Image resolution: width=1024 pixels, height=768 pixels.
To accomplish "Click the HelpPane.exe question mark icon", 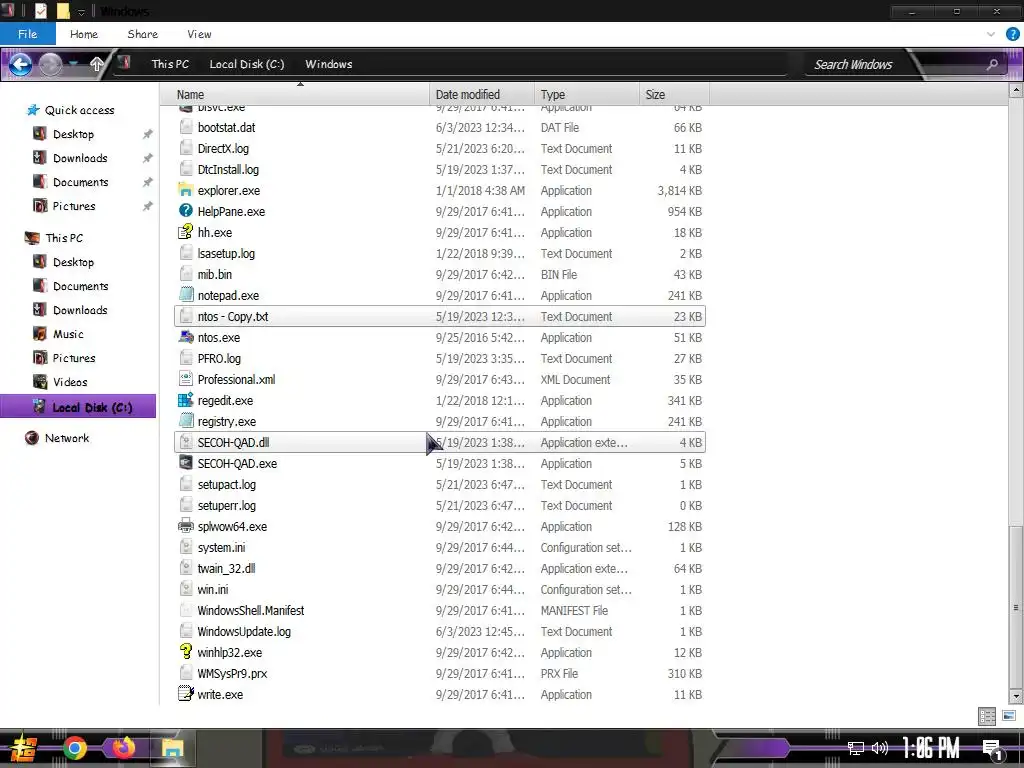I will (185, 212).
